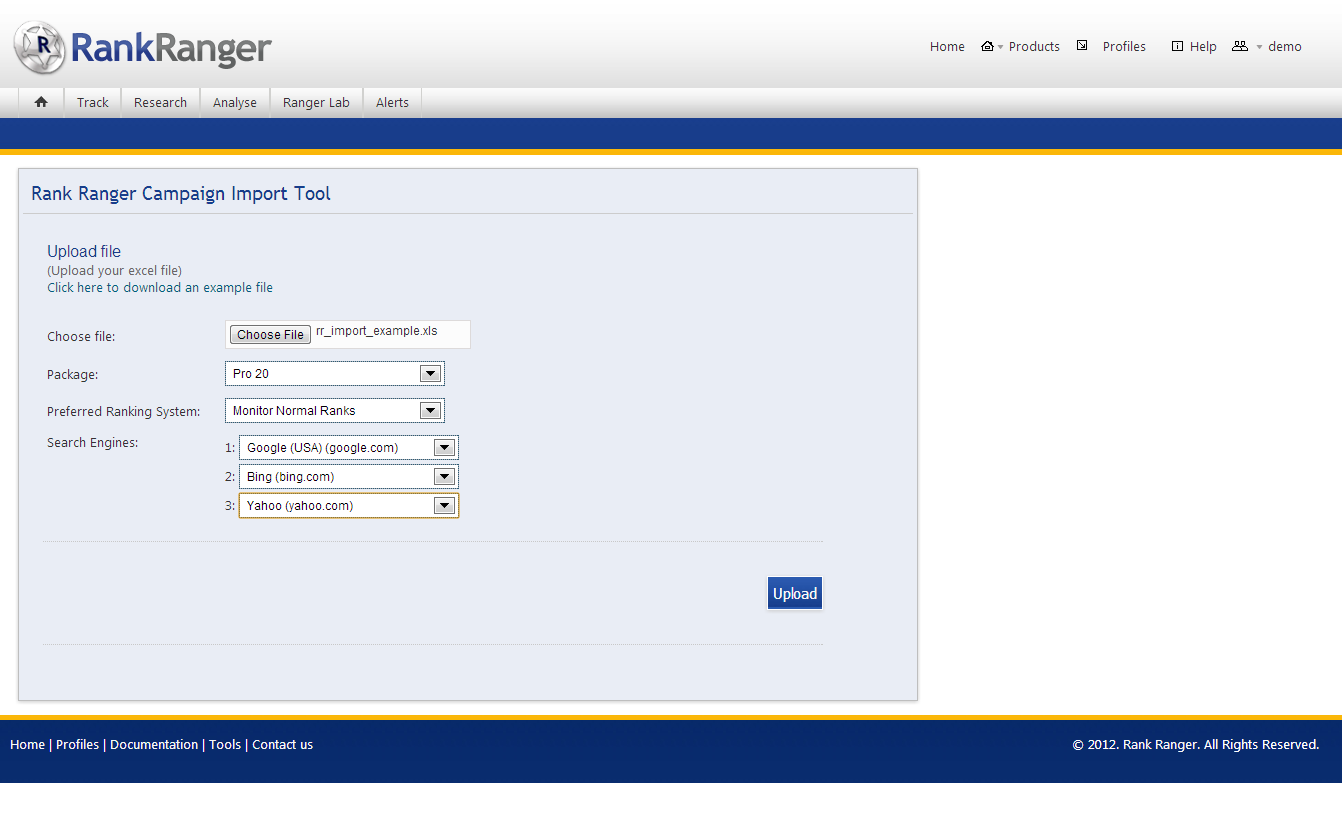Open search engine 1 dropdown, Google (USA)
The image size is (1342, 830).
[x=349, y=448]
